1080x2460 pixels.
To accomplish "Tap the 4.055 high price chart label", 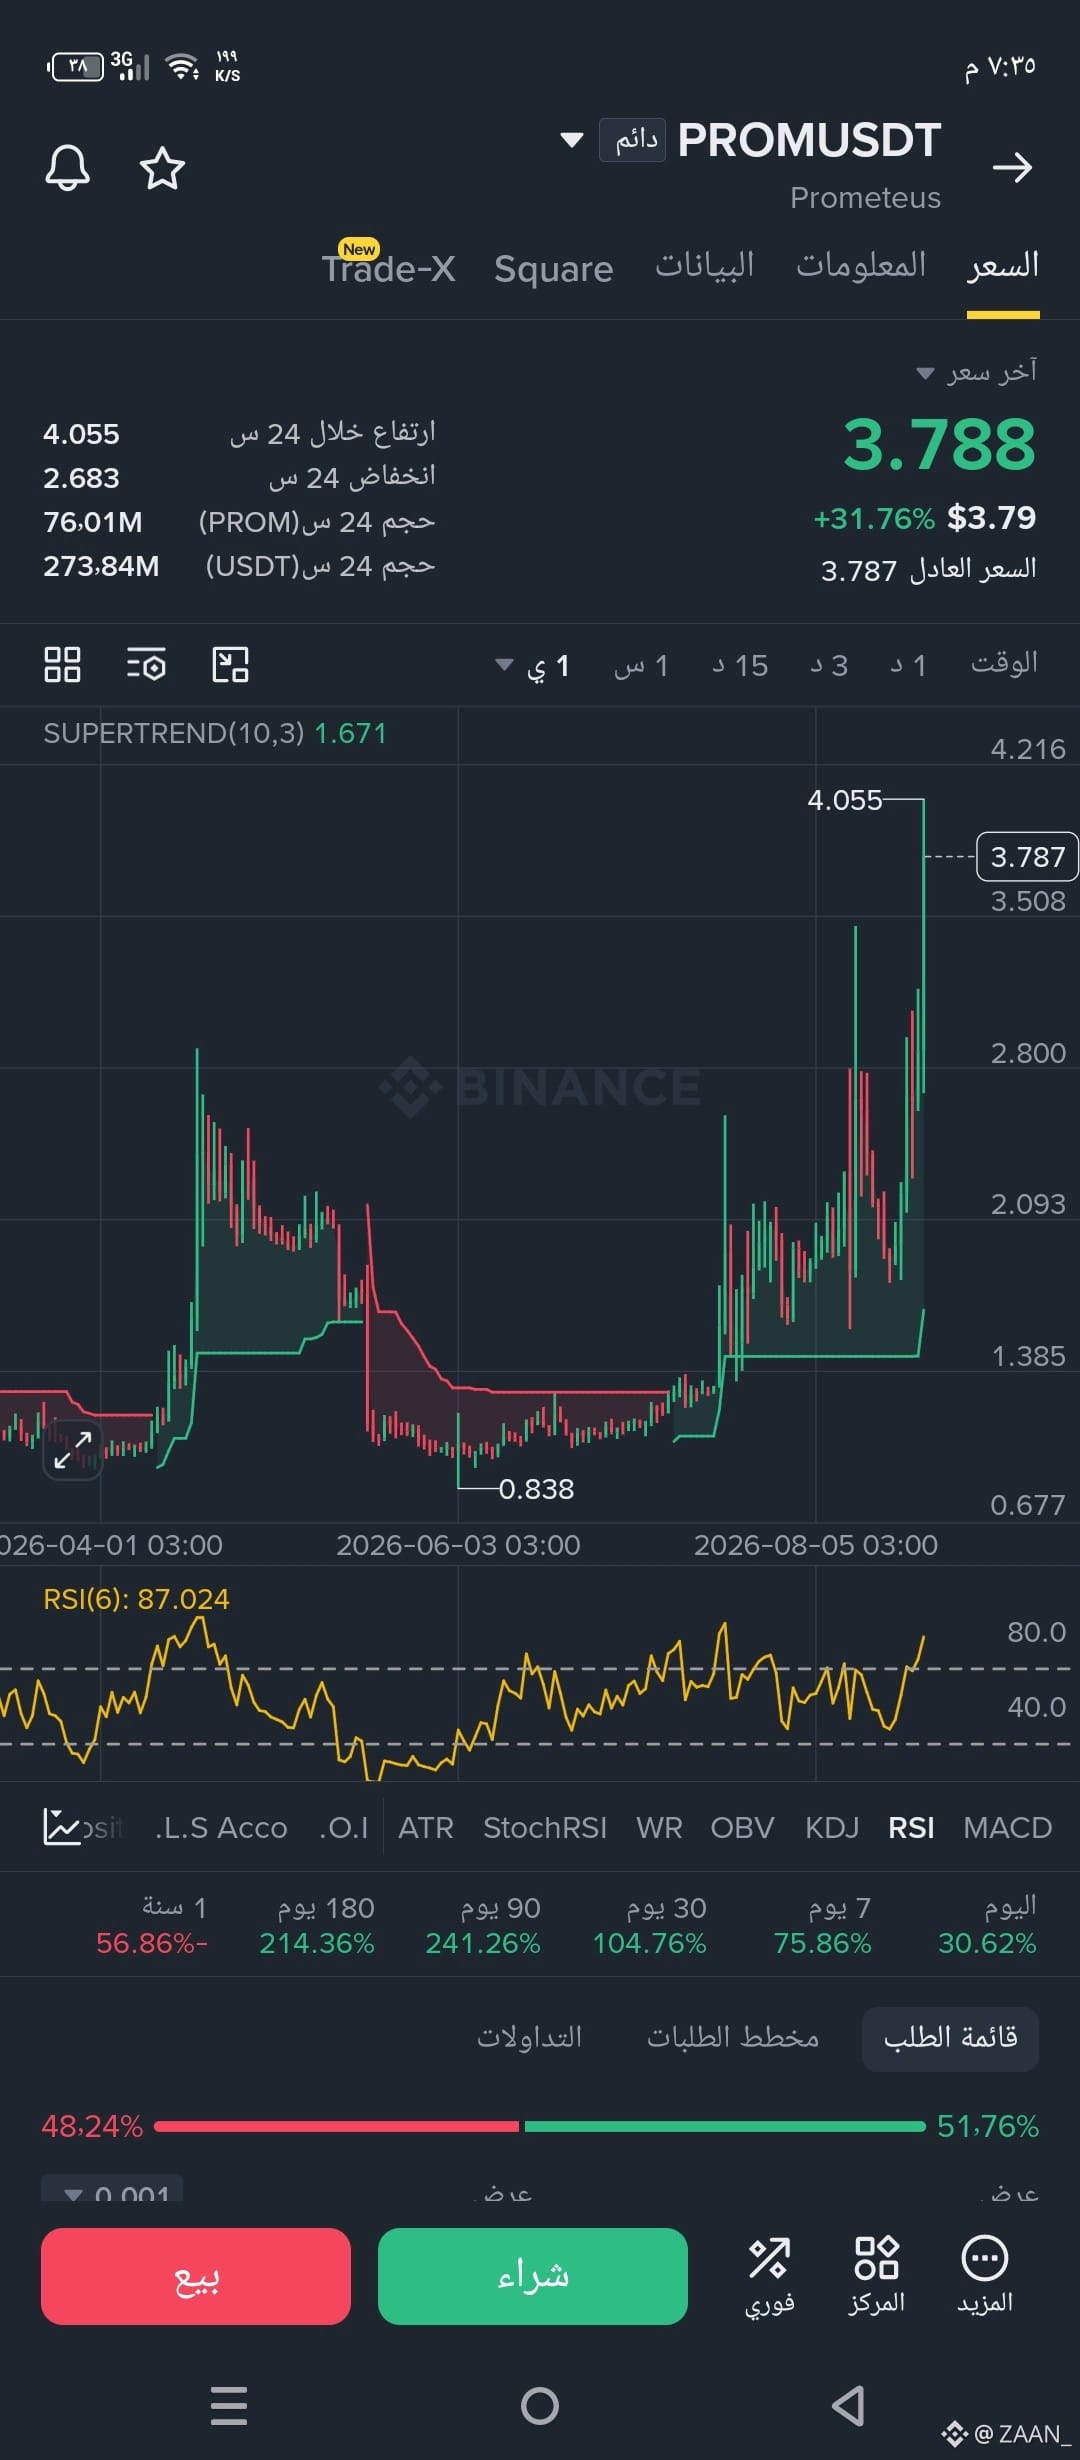I will pos(845,800).
